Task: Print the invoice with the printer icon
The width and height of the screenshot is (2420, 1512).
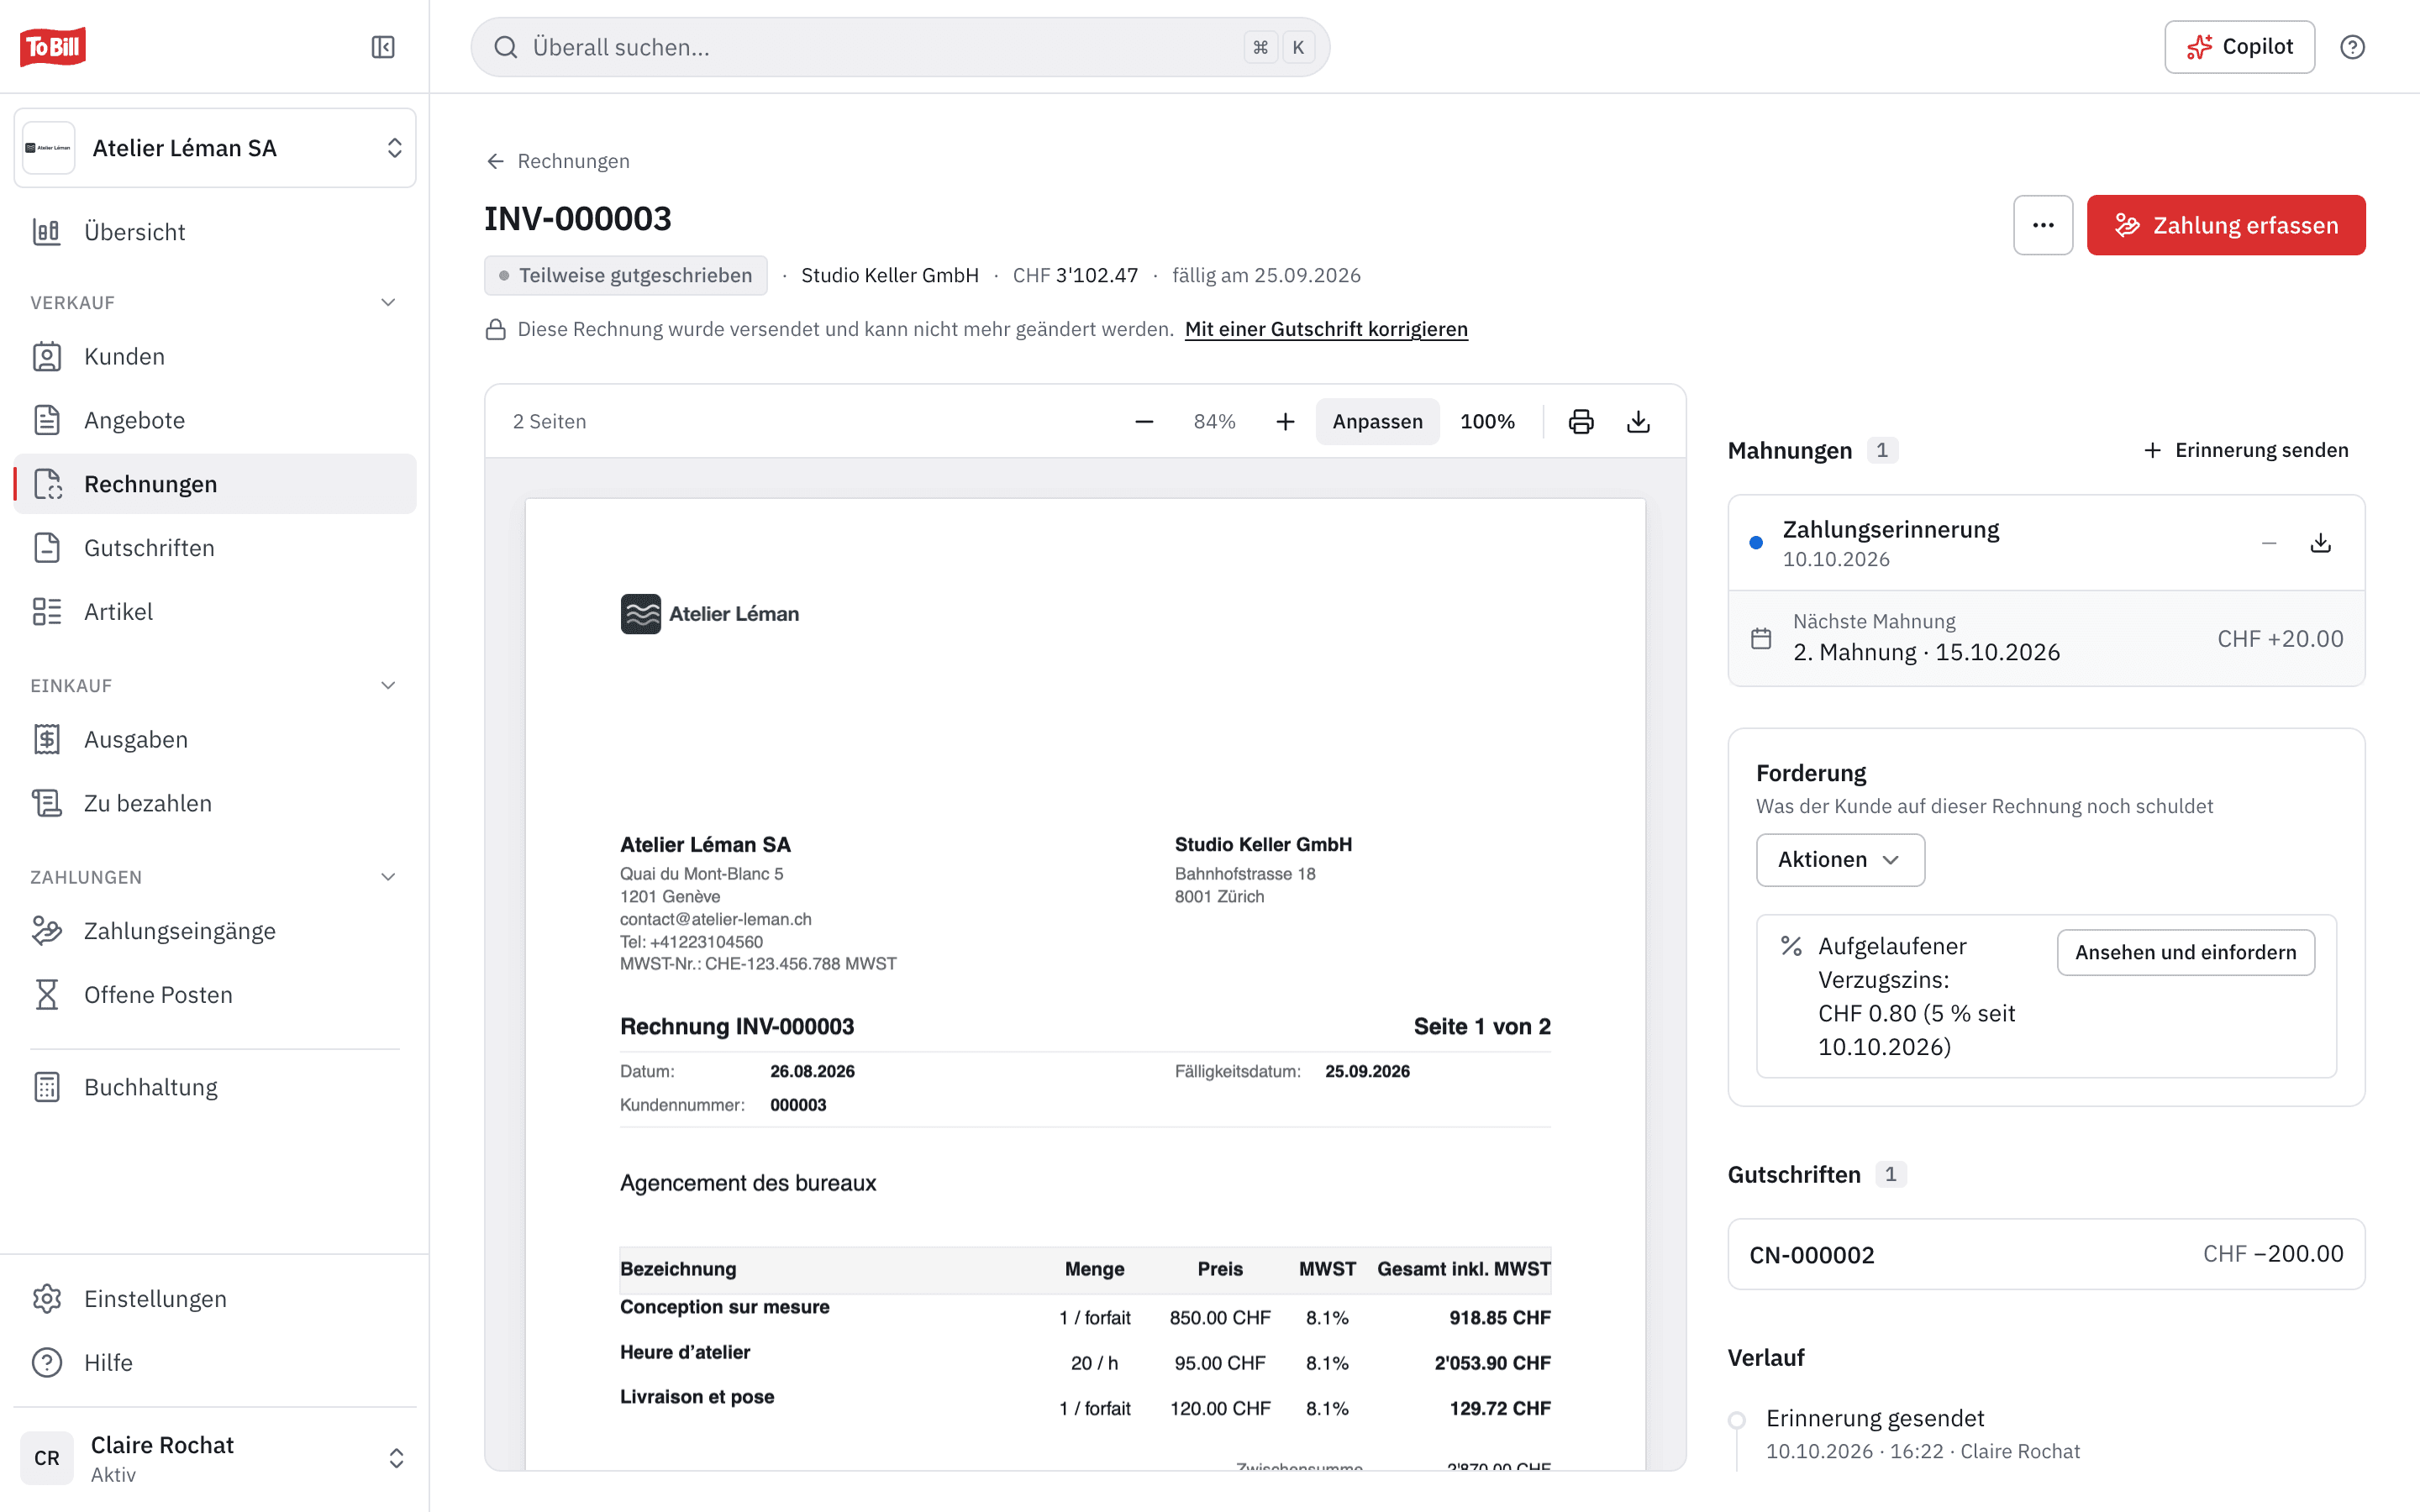Action: point(1581,421)
